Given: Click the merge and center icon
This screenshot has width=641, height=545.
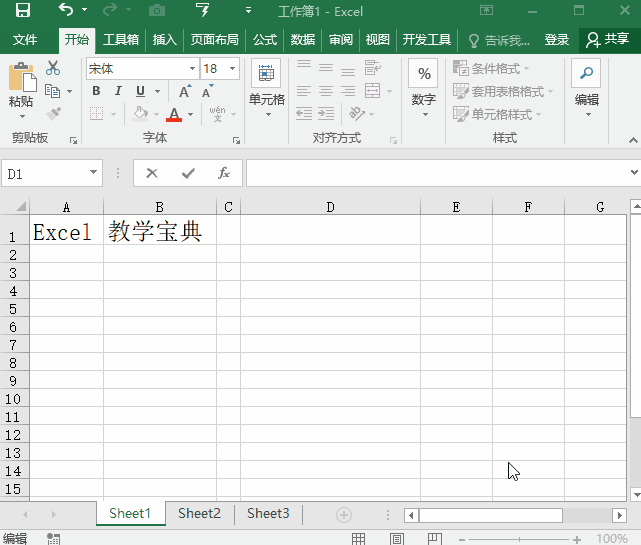Looking at the screenshot, I should click(x=372, y=91).
